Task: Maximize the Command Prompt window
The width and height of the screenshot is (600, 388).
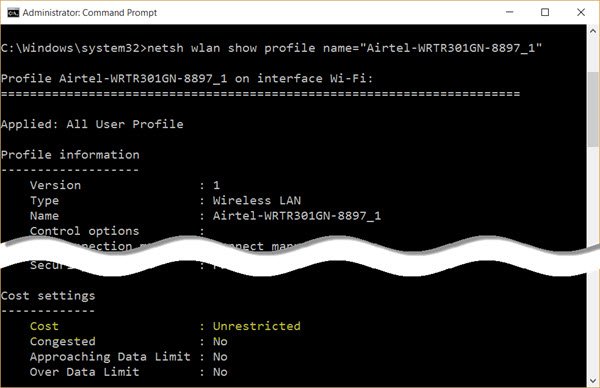Action: [545, 12]
